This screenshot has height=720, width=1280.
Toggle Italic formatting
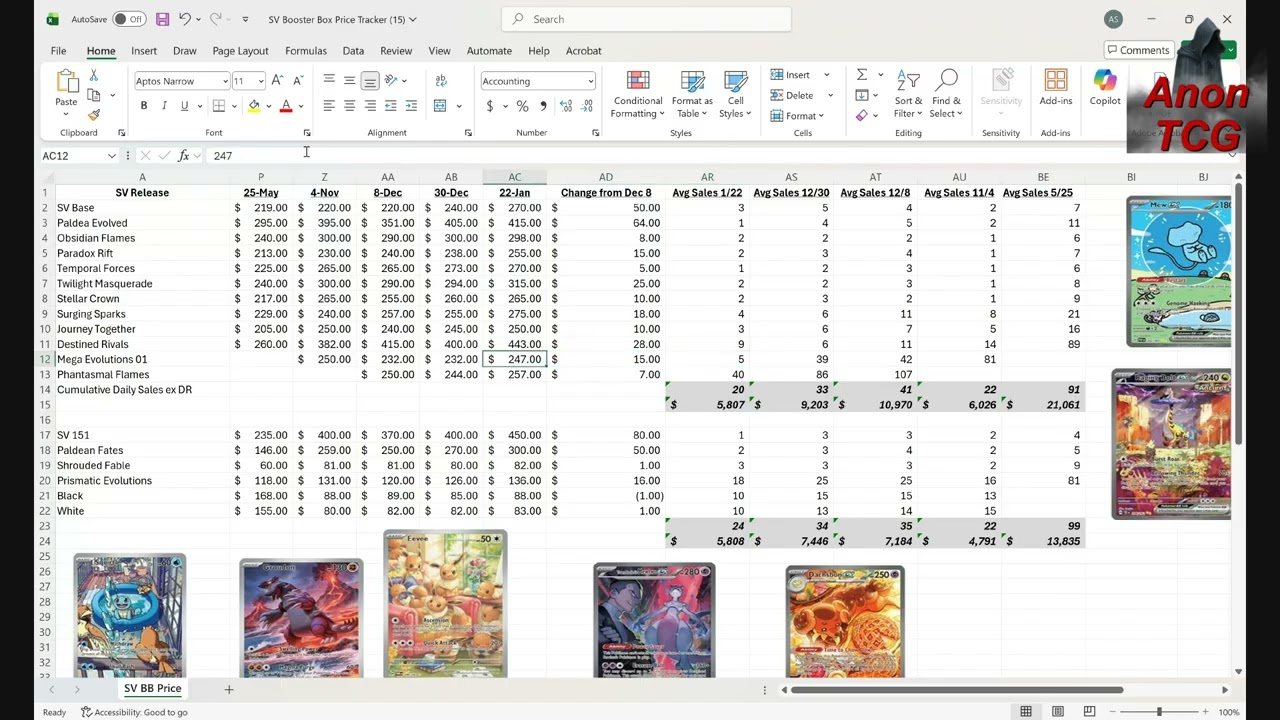pos(164,106)
